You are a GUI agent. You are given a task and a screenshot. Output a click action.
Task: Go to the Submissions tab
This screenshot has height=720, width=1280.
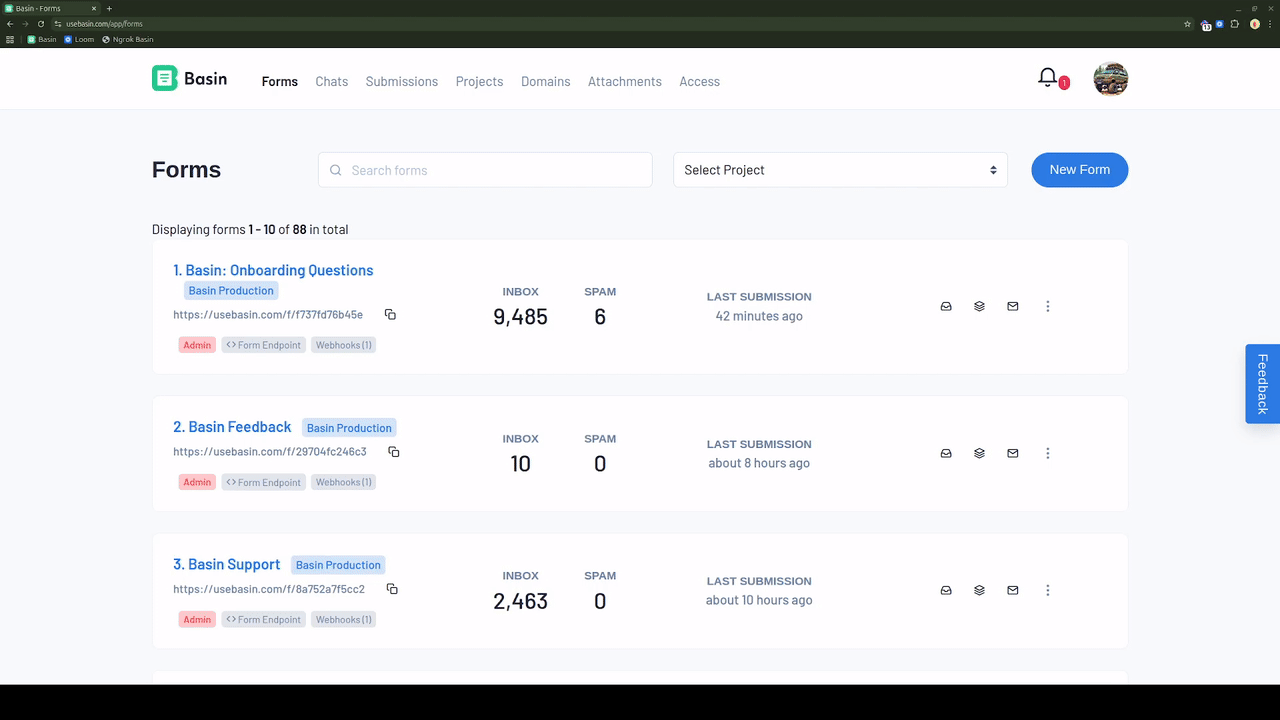[x=401, y=82]
